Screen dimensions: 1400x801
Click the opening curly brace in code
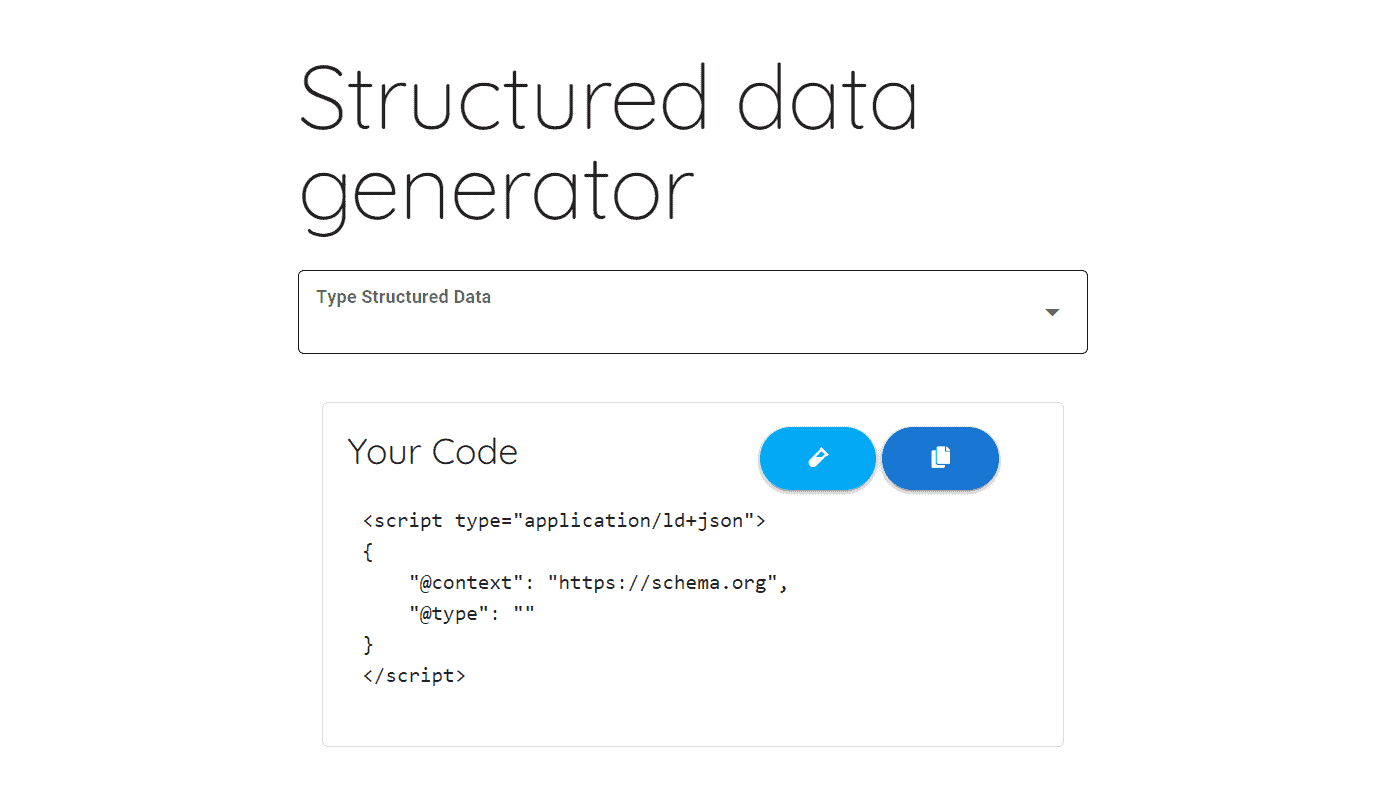368,552
